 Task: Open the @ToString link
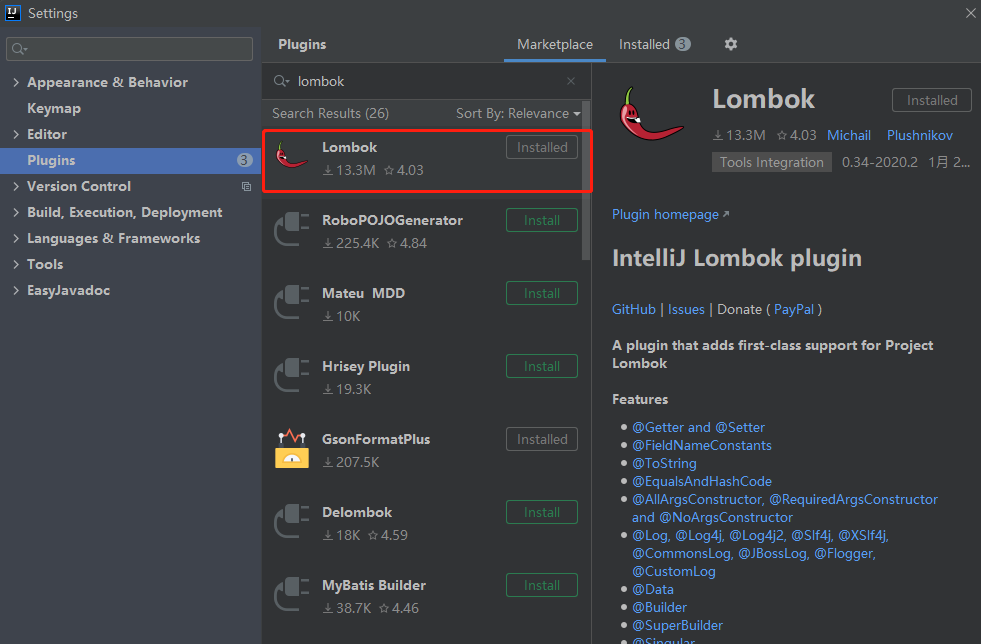[664, 464]
